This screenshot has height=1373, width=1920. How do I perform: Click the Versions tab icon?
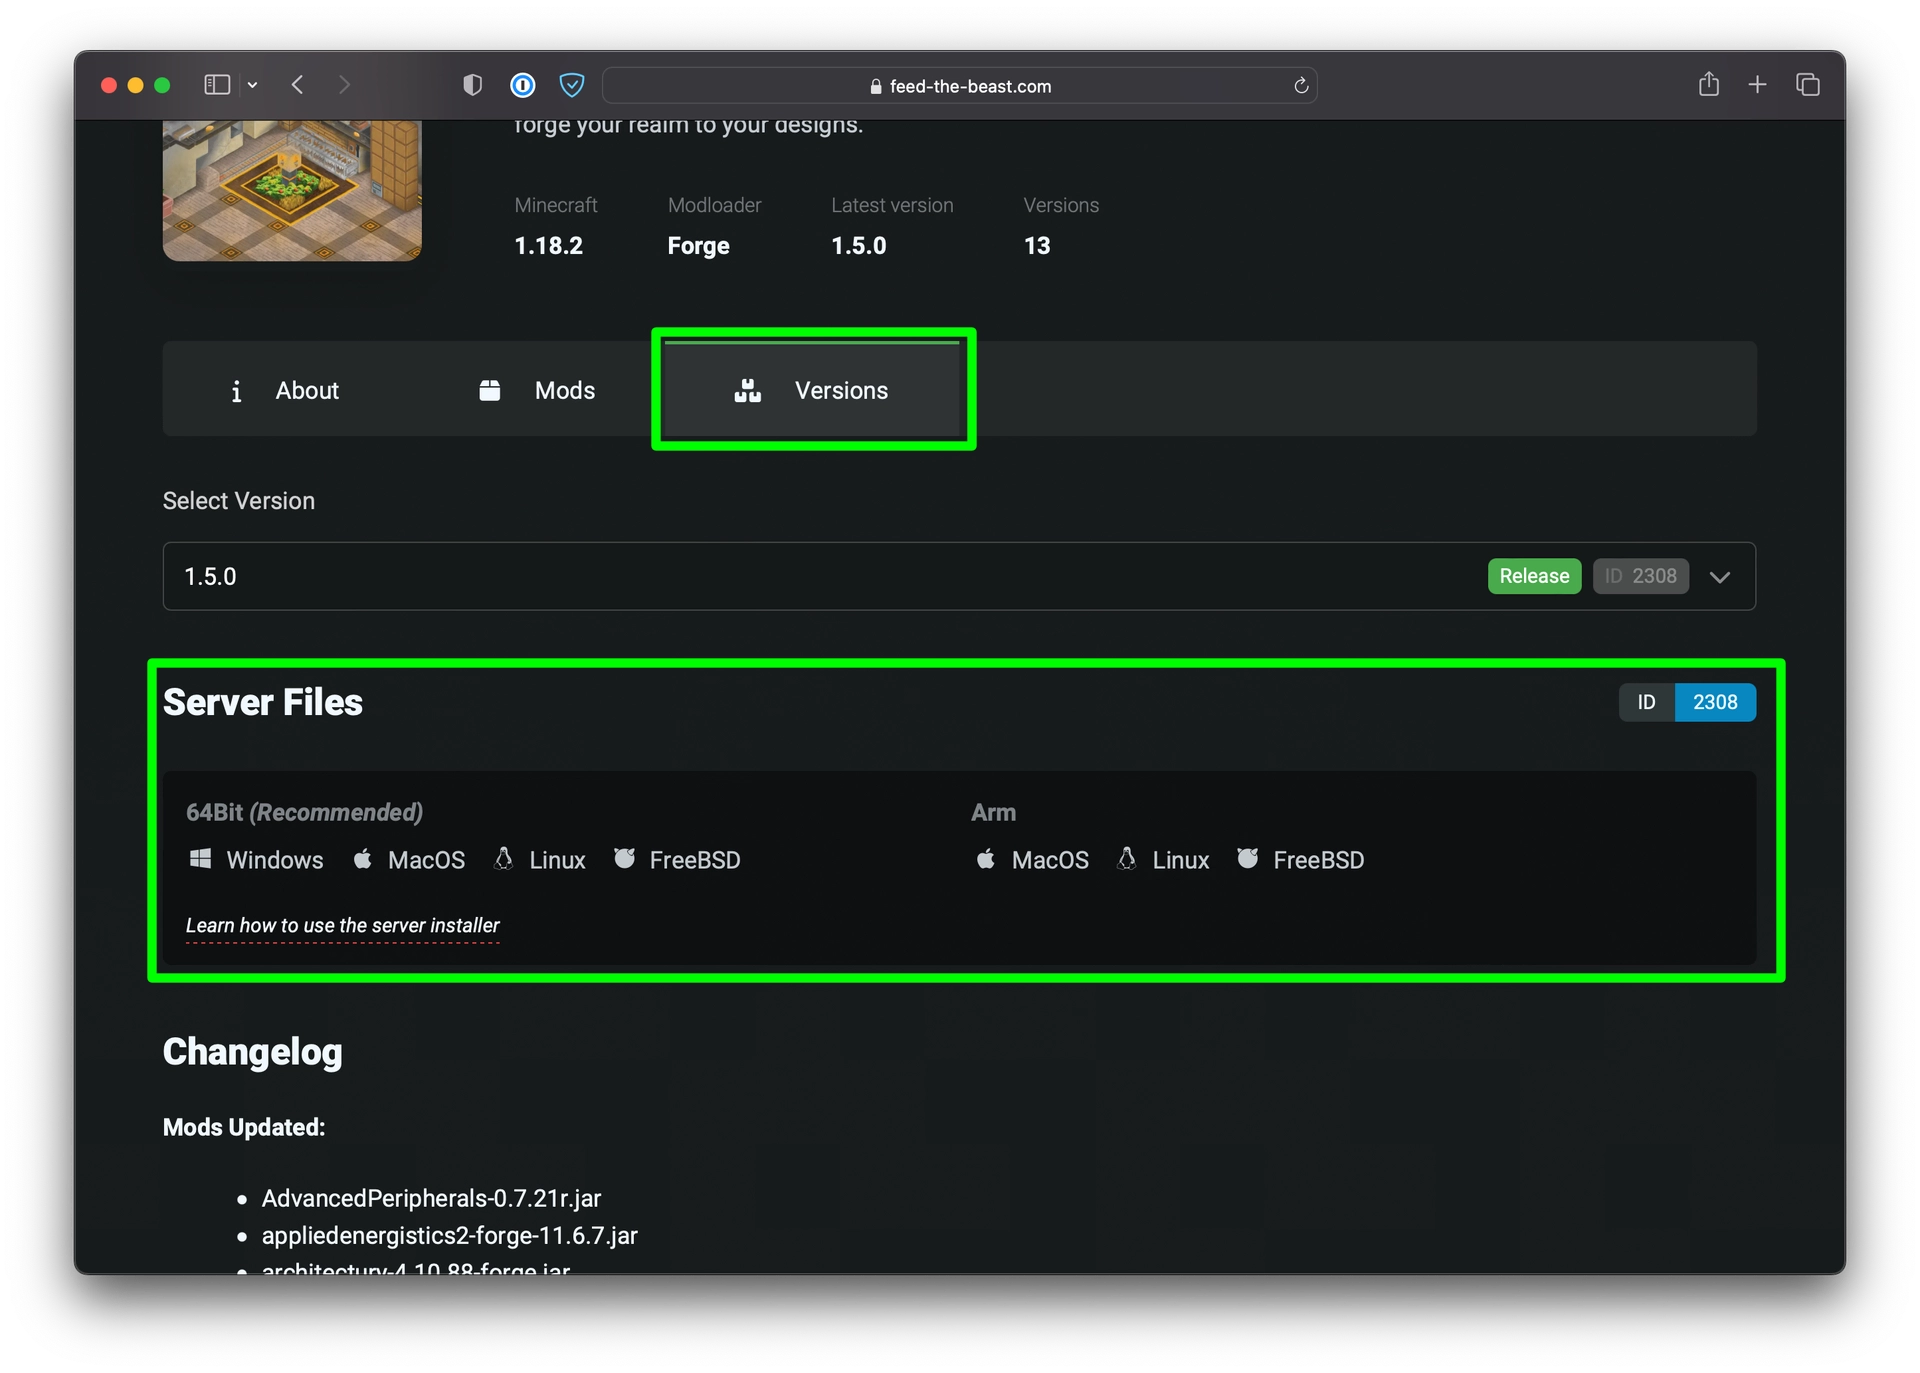(x=746, y=389)
